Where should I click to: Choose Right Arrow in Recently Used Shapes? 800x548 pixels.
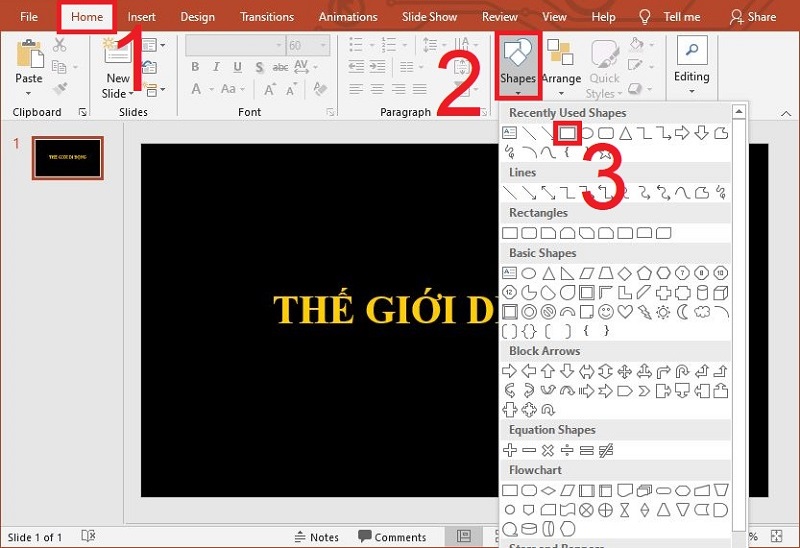[682, 133]
